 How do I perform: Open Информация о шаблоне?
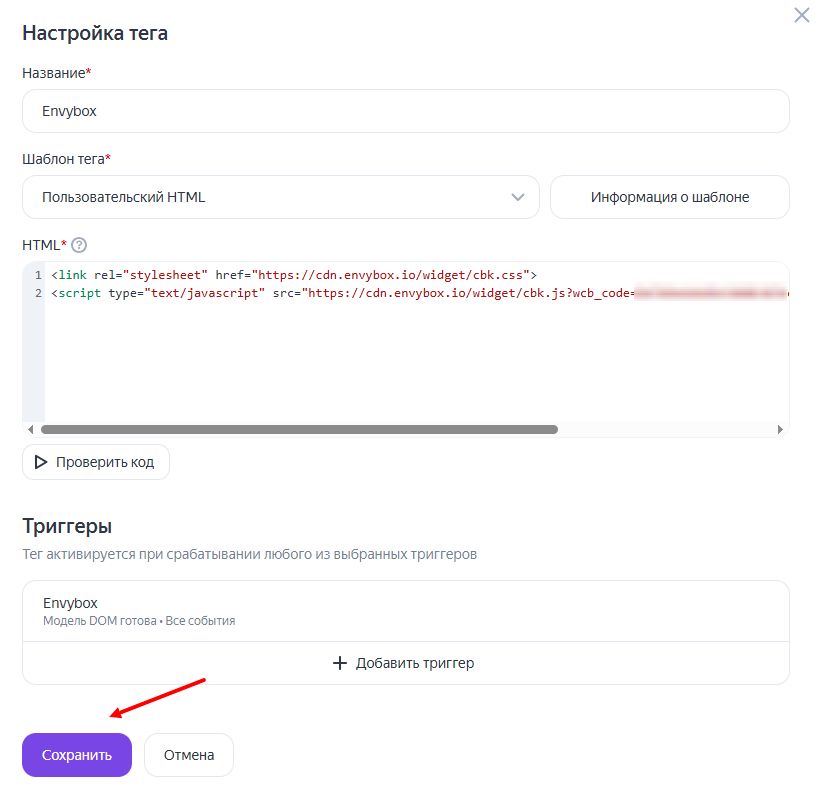[x=669, y=197]
